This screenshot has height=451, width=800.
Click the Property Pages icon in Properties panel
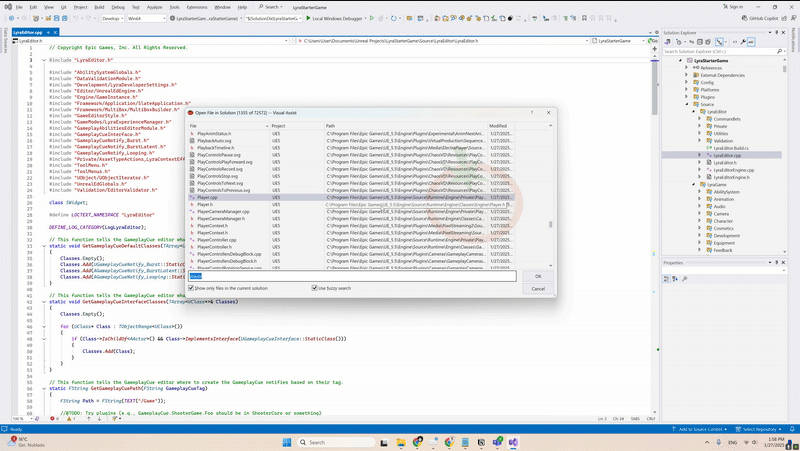(x=685, y=279)
